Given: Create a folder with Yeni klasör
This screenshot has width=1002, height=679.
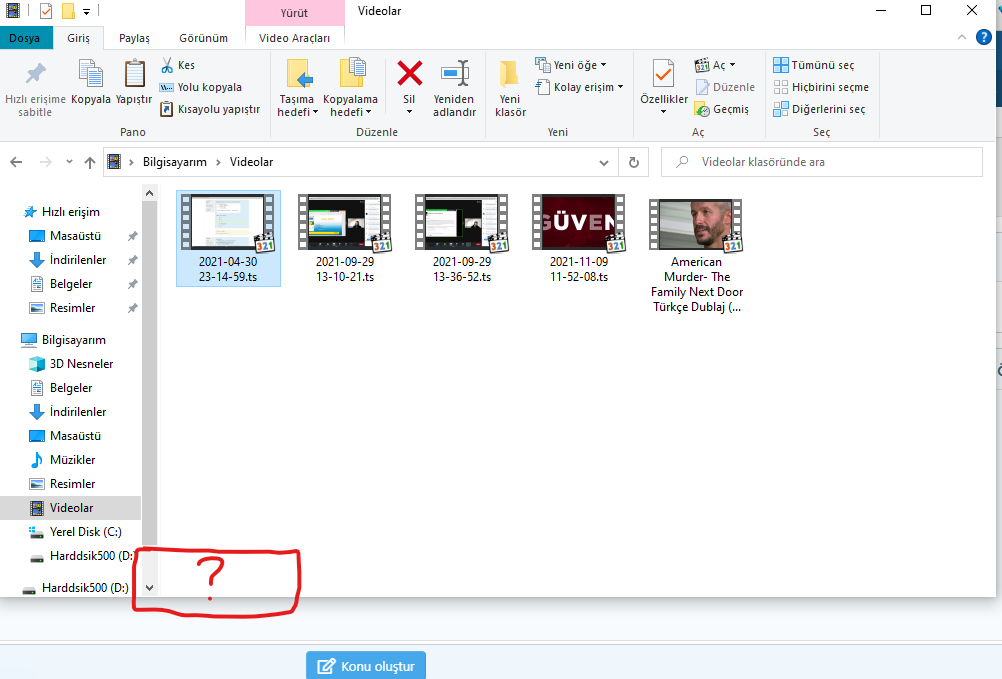Looking at the screenshot, I should click(510, 89).
